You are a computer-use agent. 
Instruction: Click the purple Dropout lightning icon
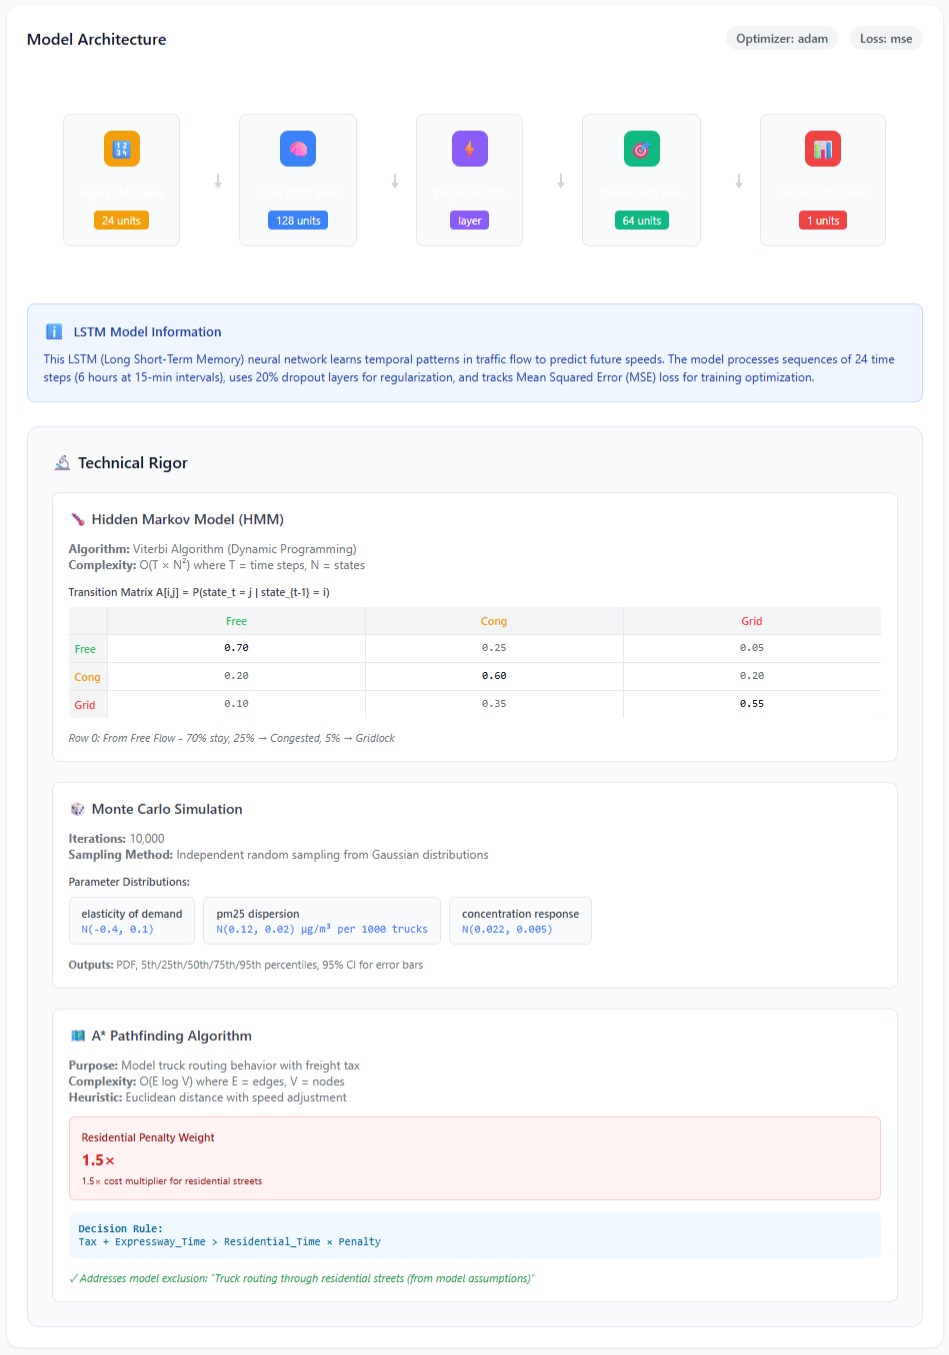click(x=469, y=149)
